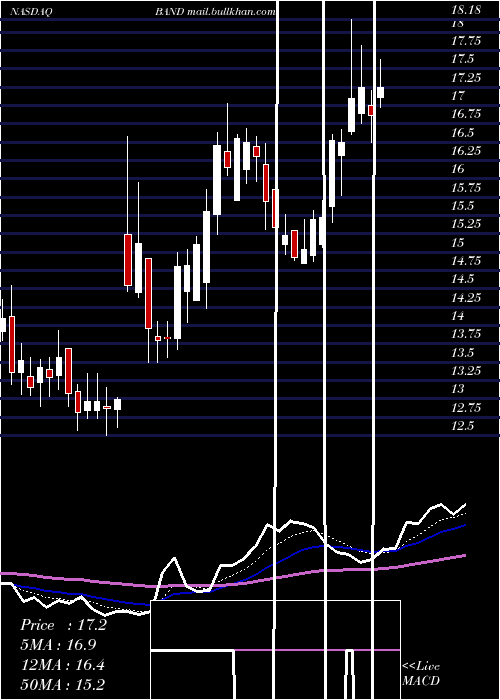Select the 18.18 top price label
This screenshot has width=500, height=700.
coord(466,10)
